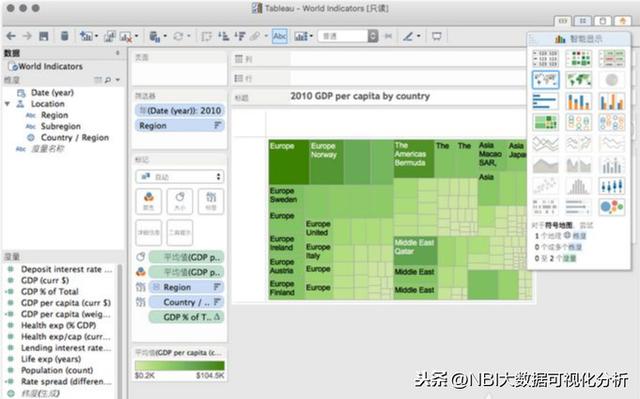Open the highlight pen tool
This screenshot has width=640, height=399.
408,36
